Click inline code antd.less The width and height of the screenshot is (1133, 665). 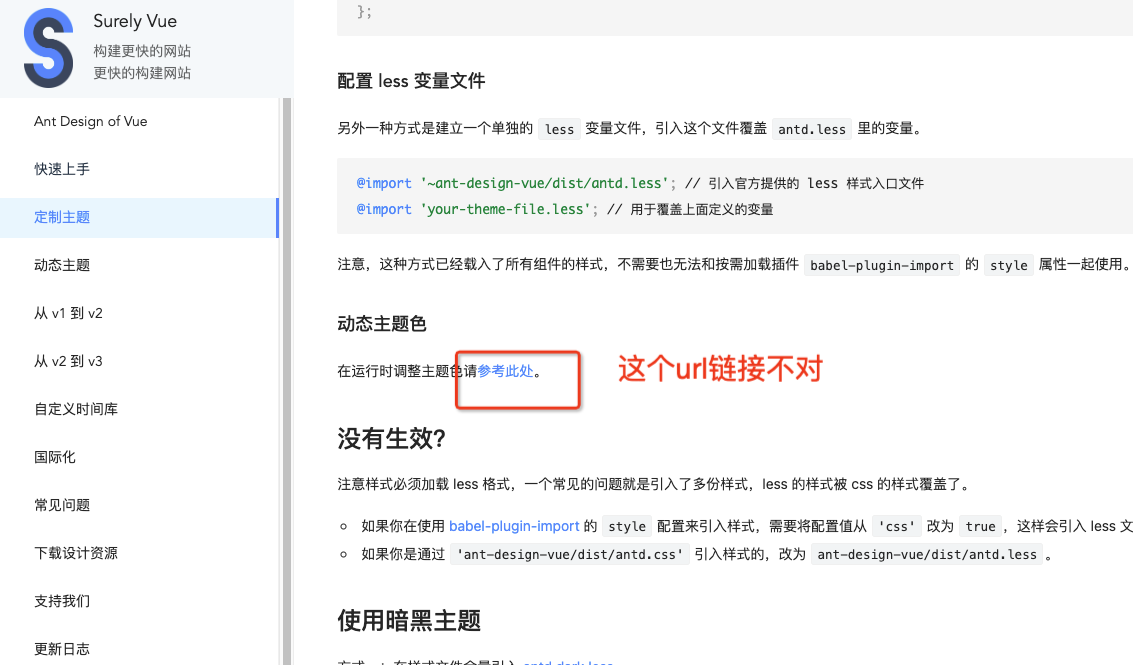coord(812,129)
